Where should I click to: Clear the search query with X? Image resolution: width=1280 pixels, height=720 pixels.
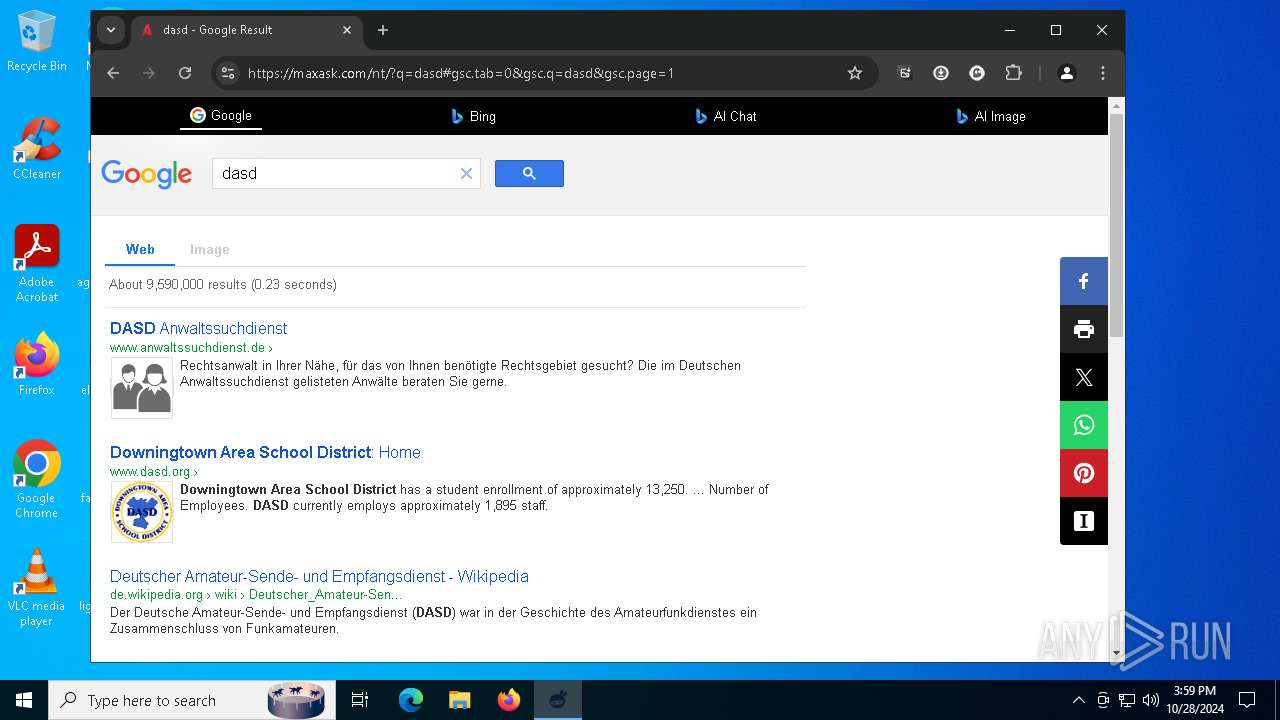click(466, 173)
